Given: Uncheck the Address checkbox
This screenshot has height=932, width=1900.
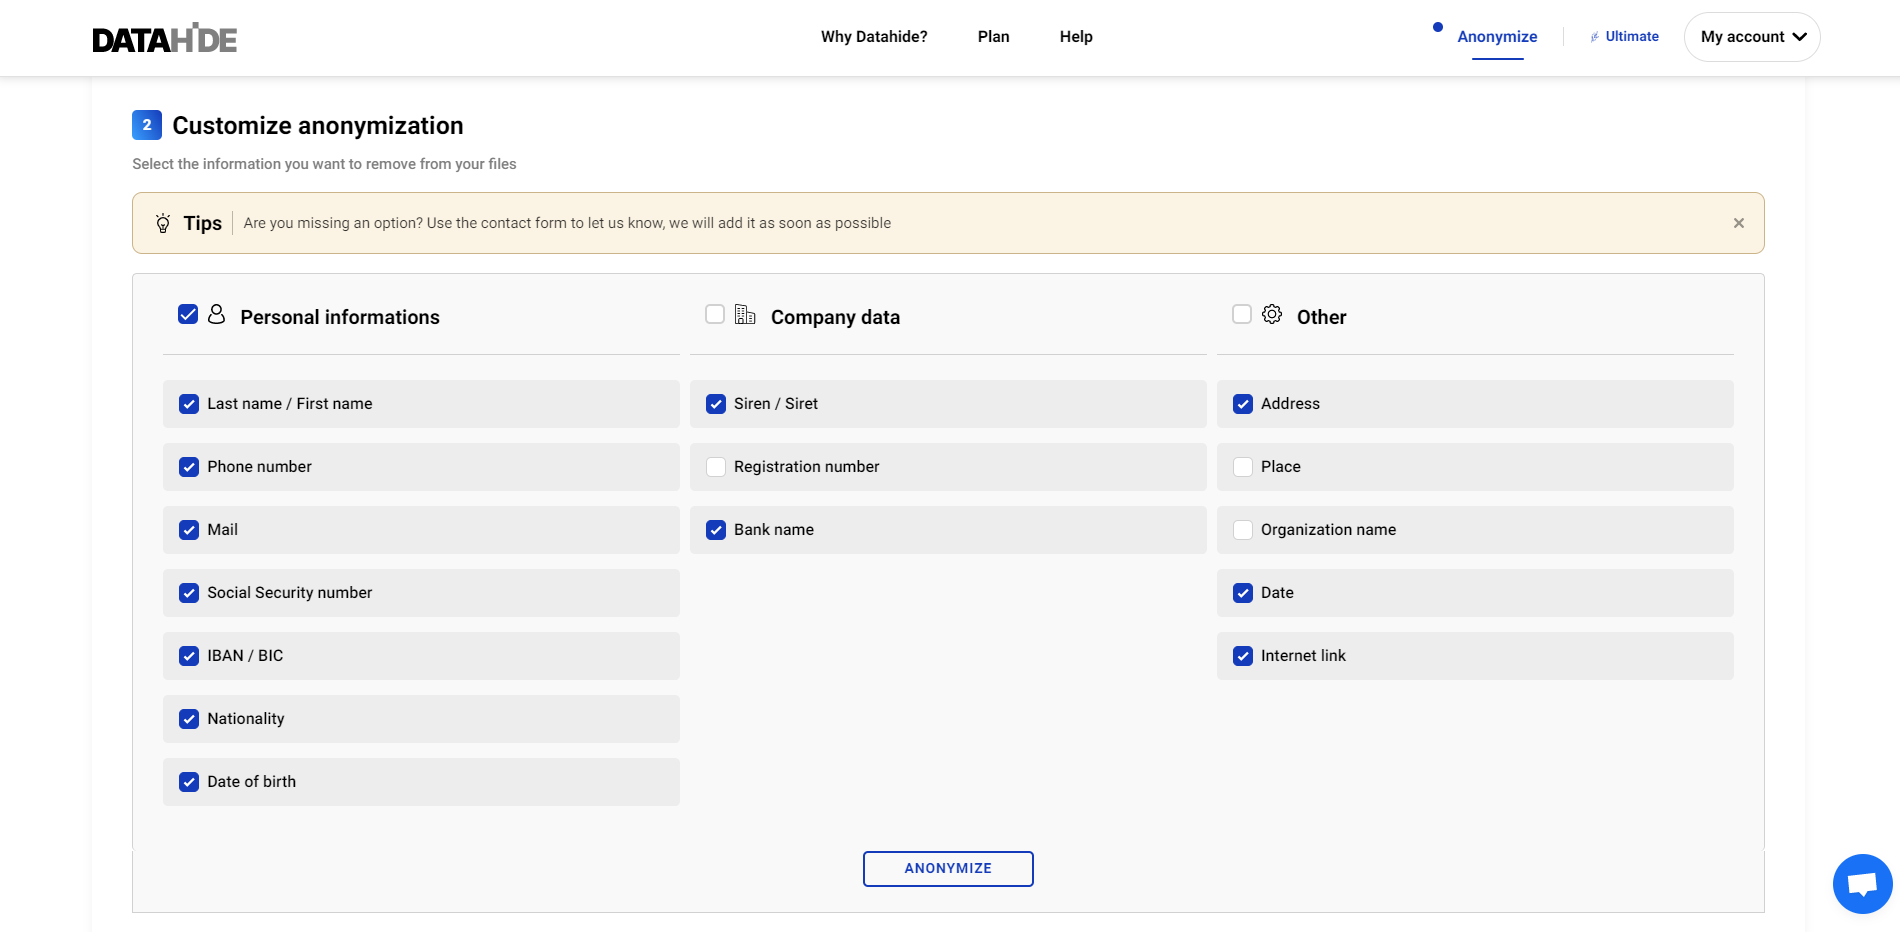Looking at the screenshot, I should tap(1243, 404).
